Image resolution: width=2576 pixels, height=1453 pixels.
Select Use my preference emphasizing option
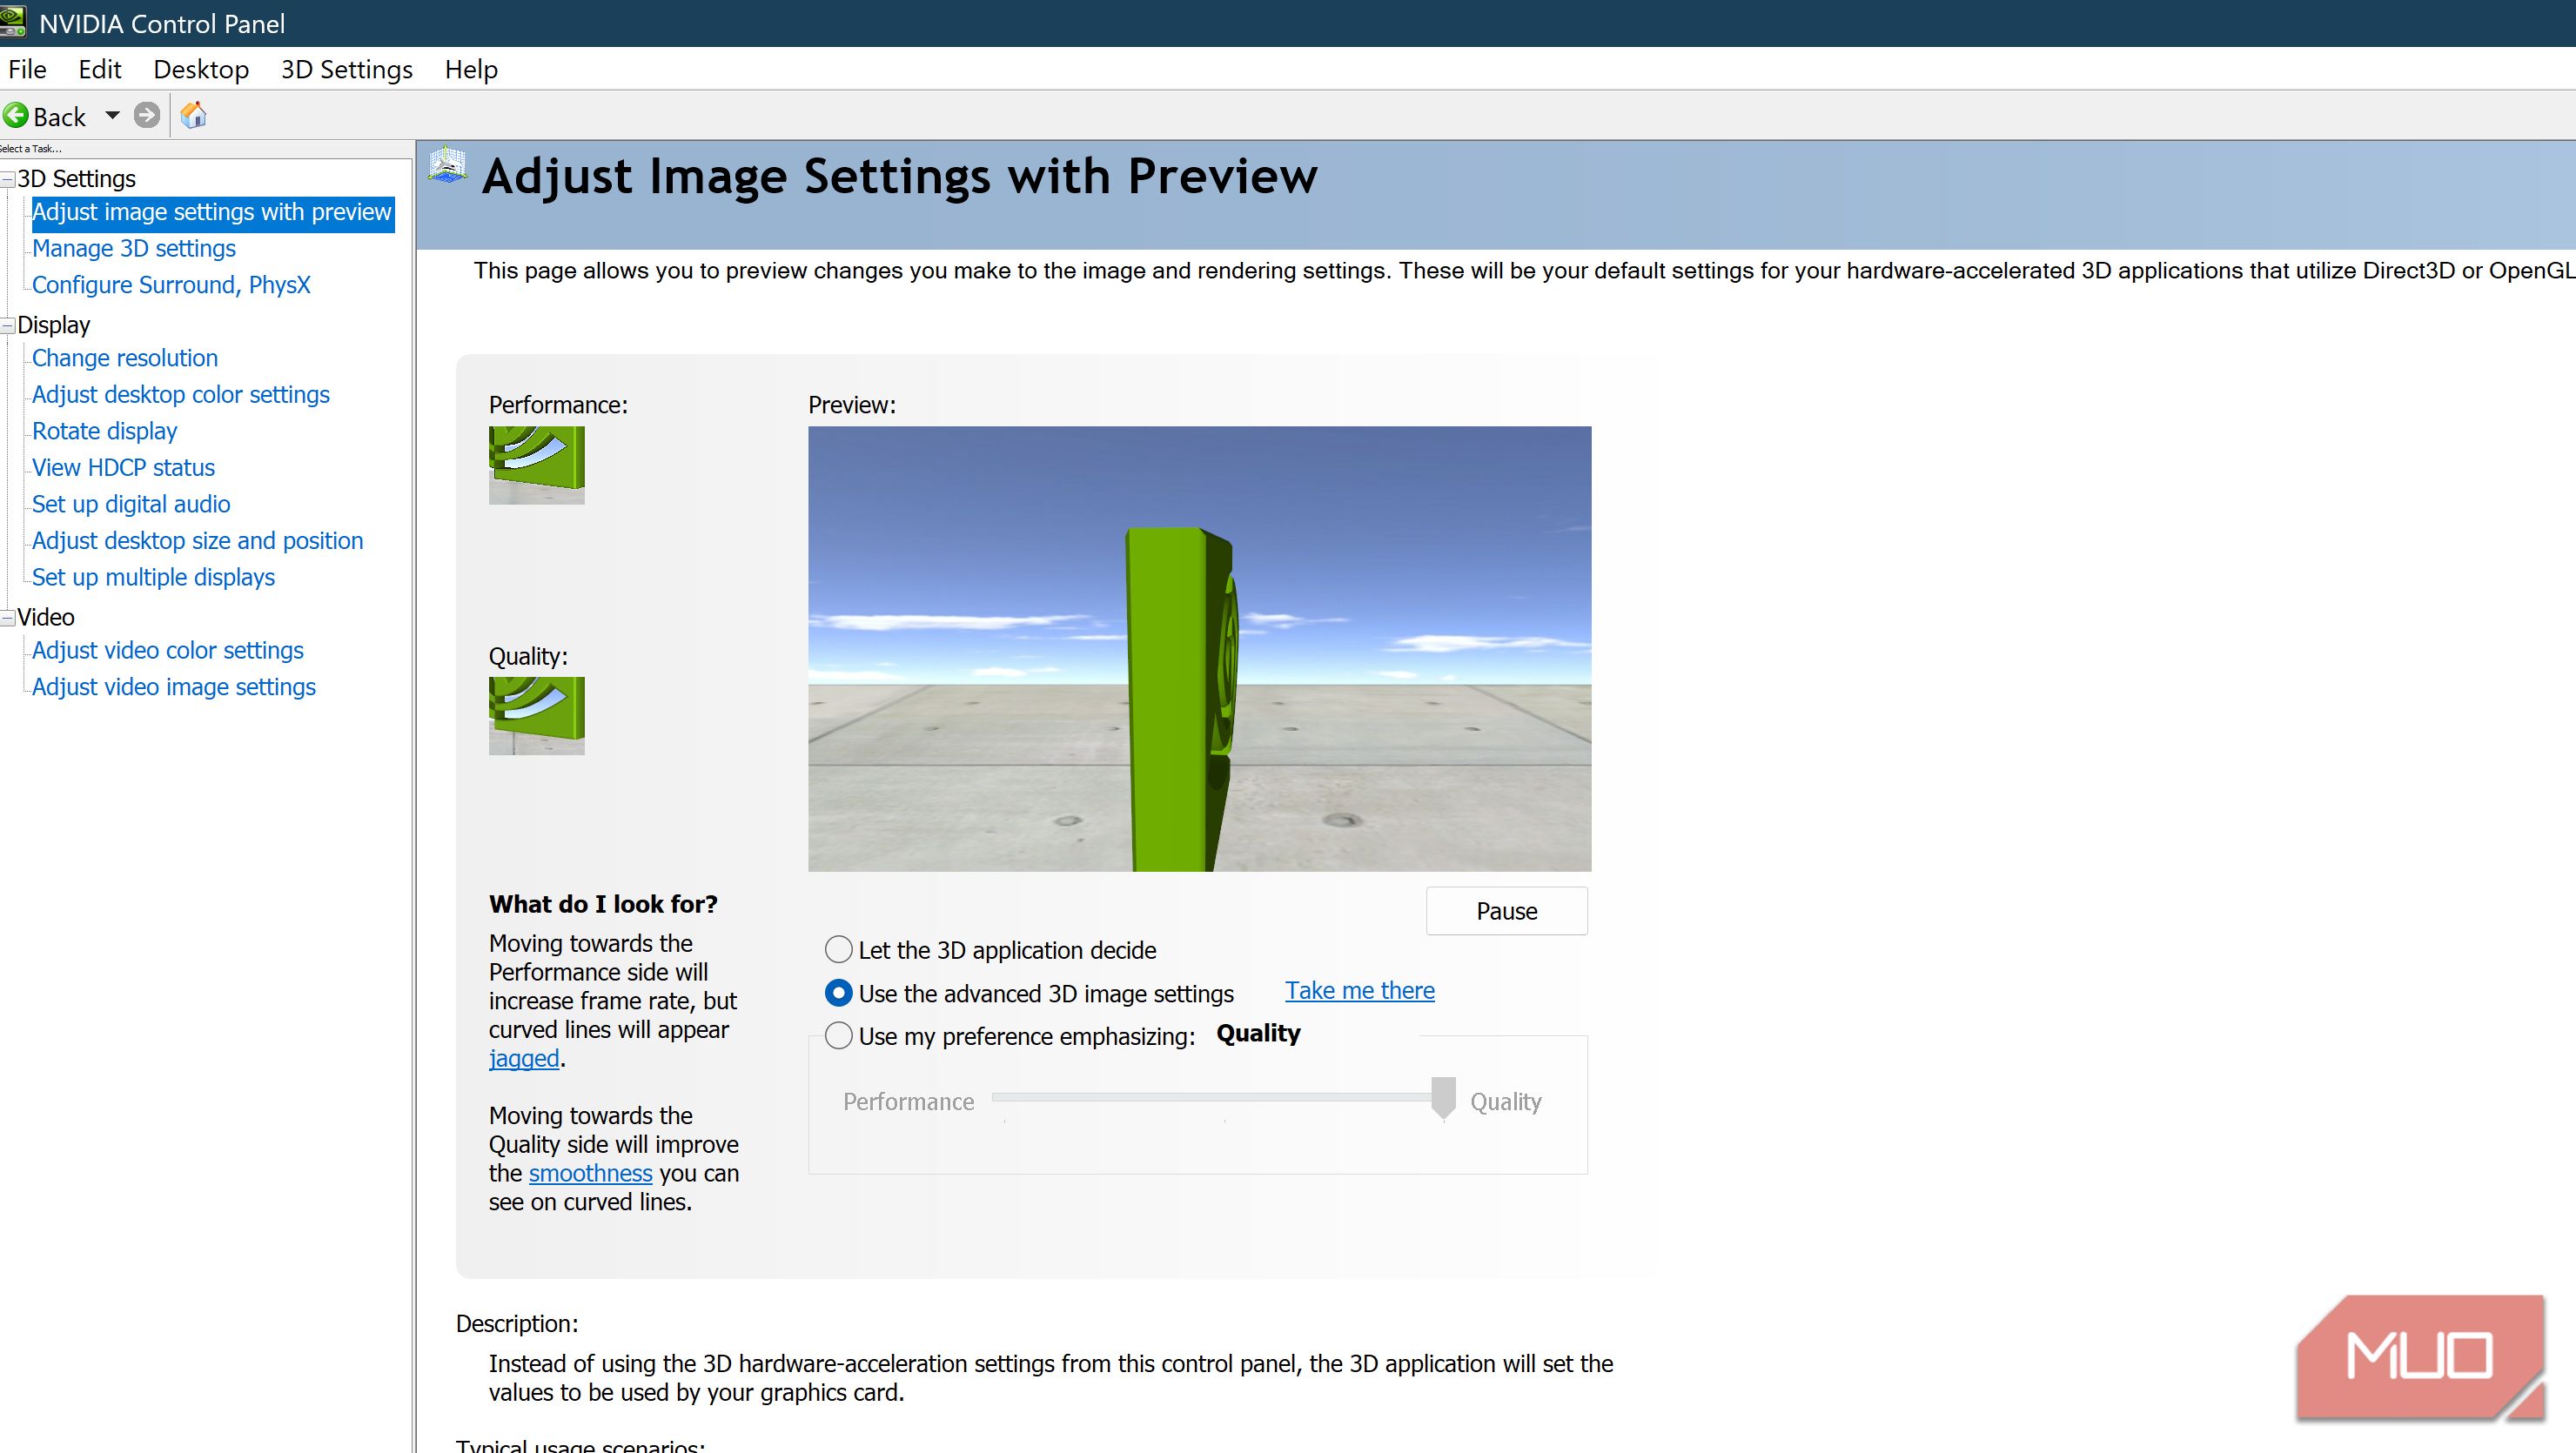[x=838, y=1036]
